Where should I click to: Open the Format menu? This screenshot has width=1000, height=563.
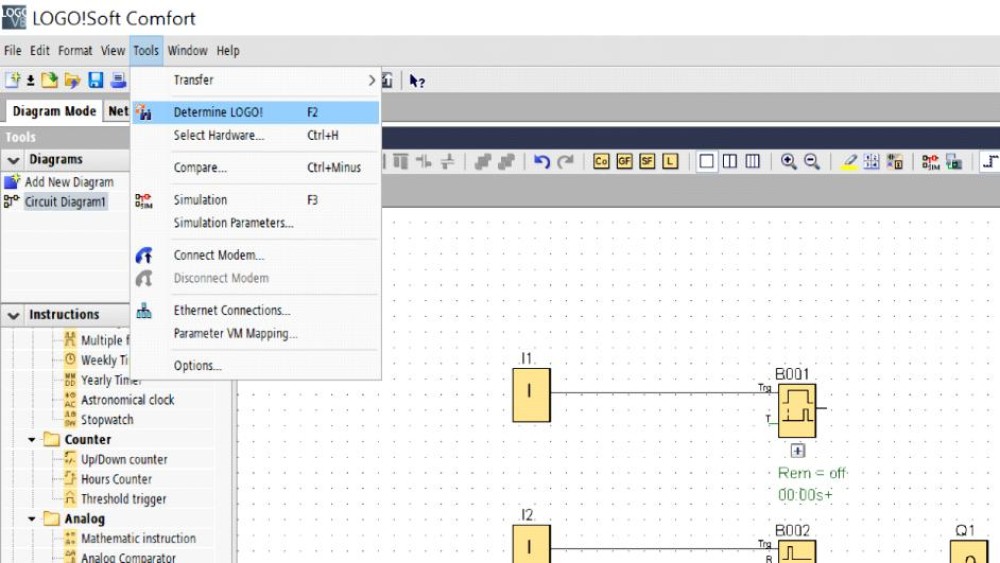[75, 50]
